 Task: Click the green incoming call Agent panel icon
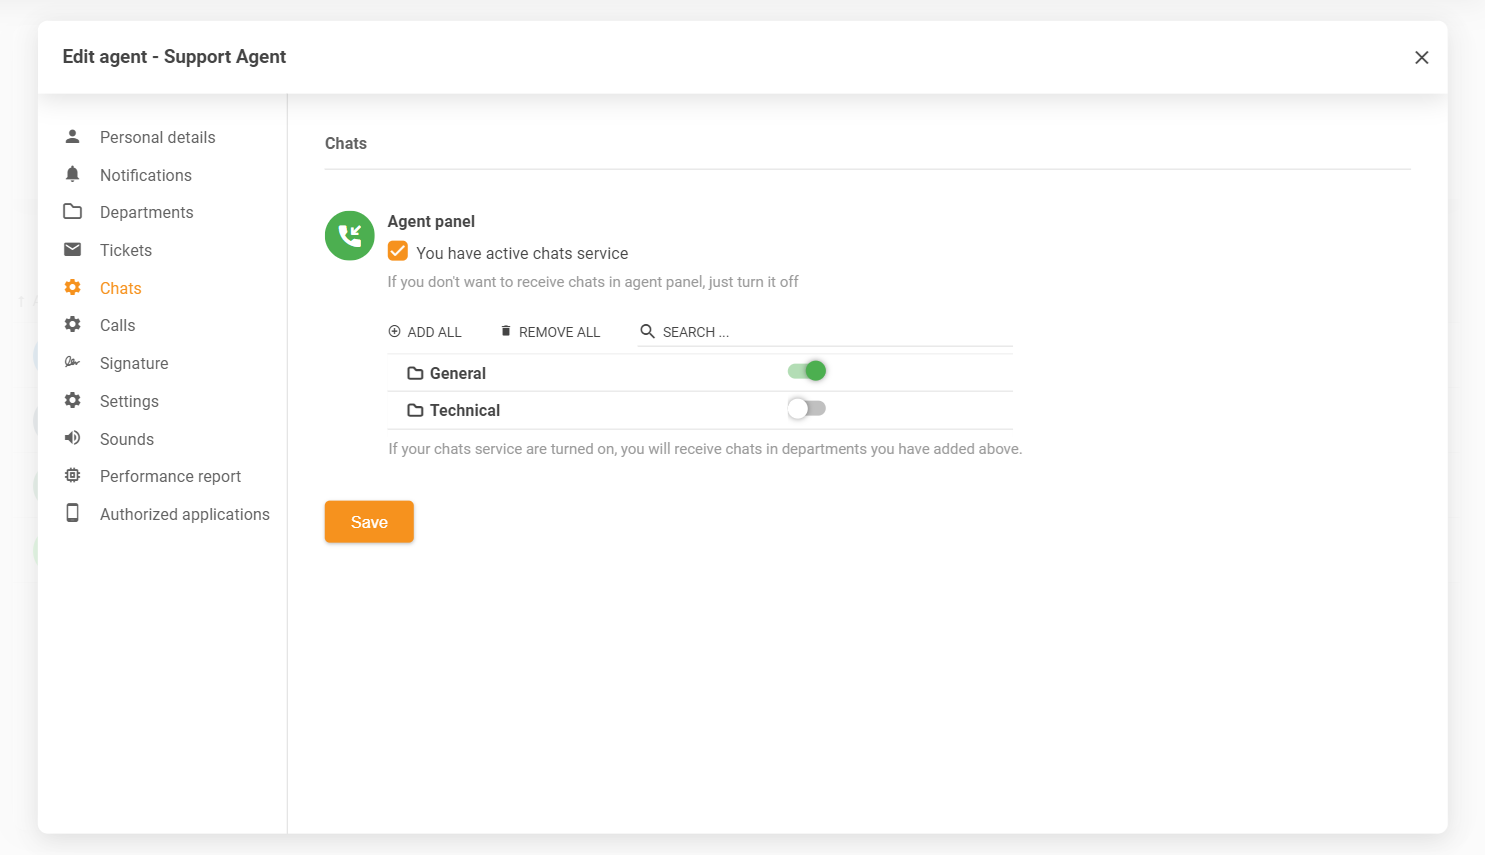[349, 236]
